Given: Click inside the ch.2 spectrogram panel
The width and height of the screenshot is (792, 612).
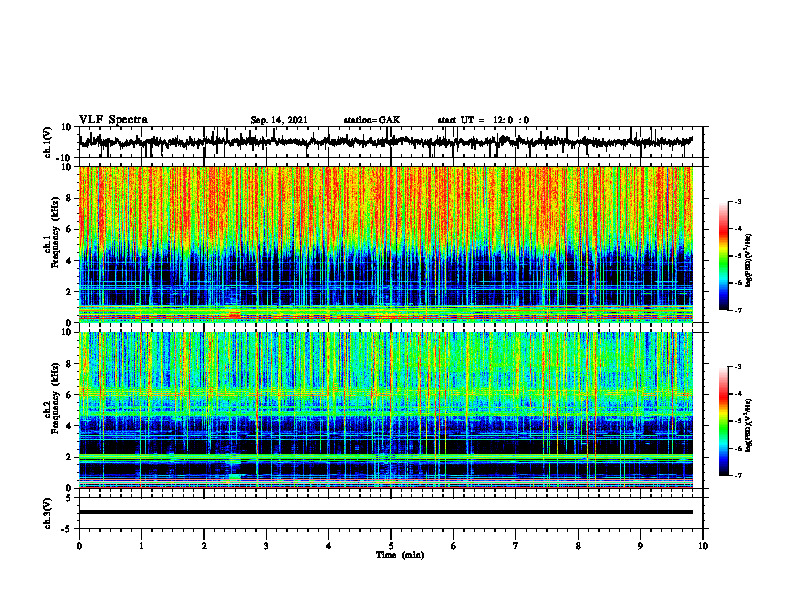Looking at the screenshot, I should point(385,410).
